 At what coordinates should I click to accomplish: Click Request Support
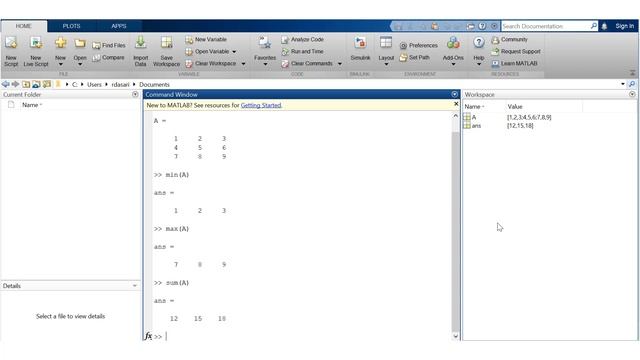click(x=516, y=51)
